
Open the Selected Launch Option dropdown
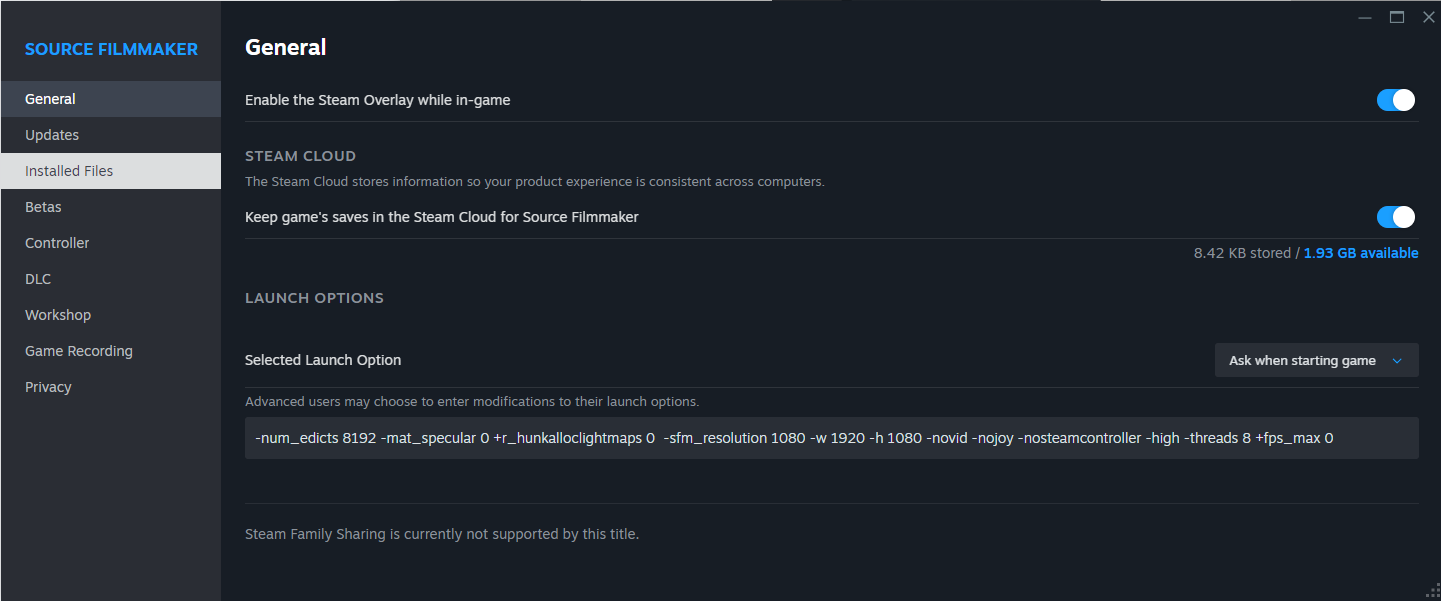click(x=1316, y=361)
